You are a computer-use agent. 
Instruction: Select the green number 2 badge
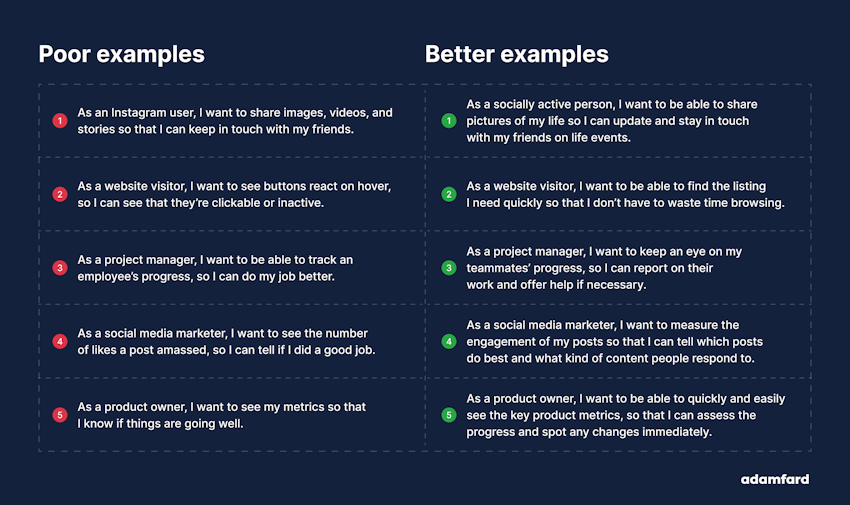(x=449, y=194)
